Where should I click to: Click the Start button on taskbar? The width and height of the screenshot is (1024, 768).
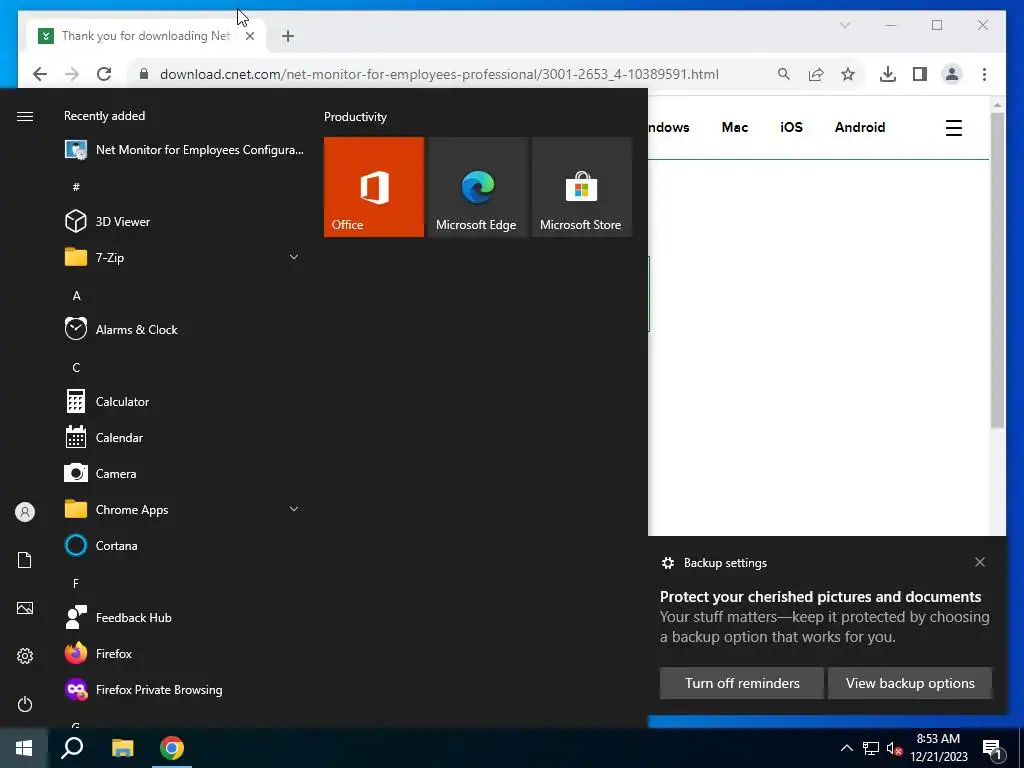(x=24, y=748)
